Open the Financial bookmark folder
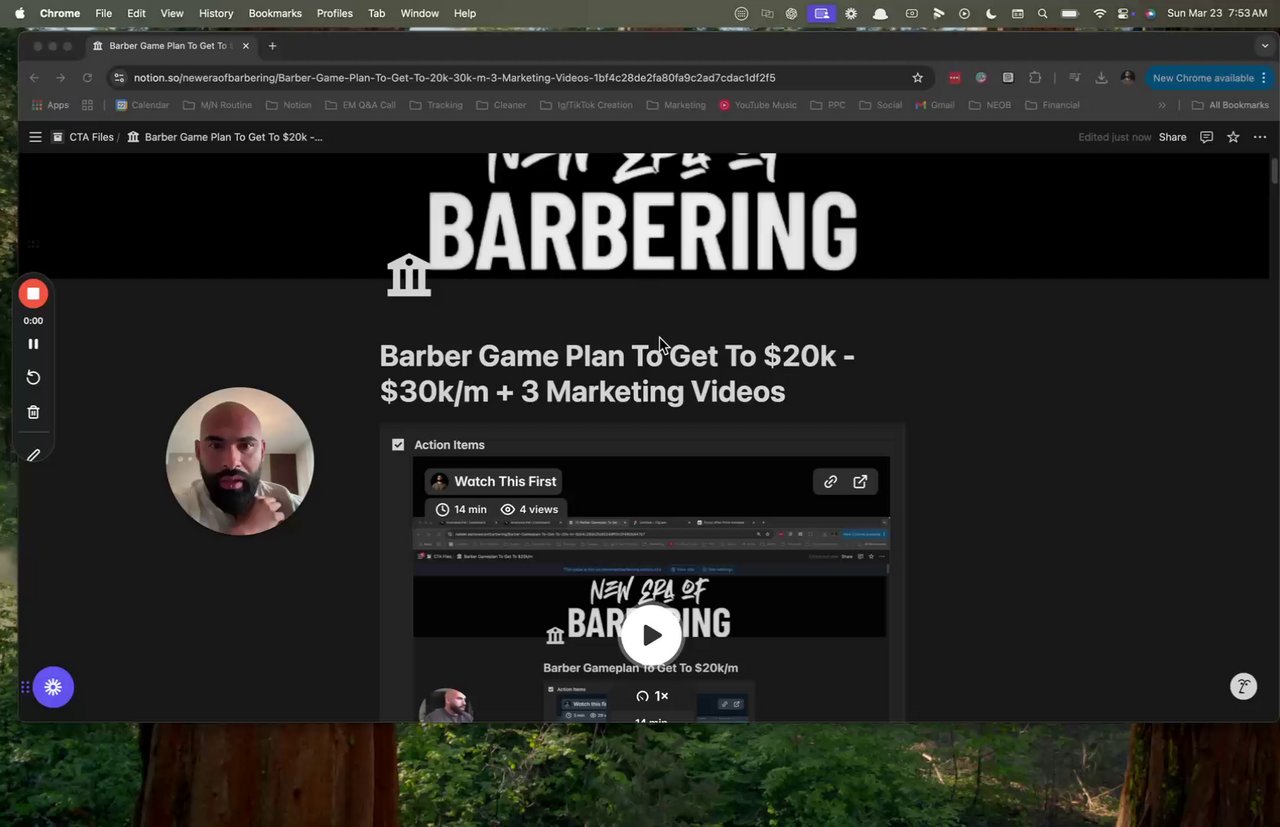The height and width of the screenshot is (827, 1280). pos(1052,105)
